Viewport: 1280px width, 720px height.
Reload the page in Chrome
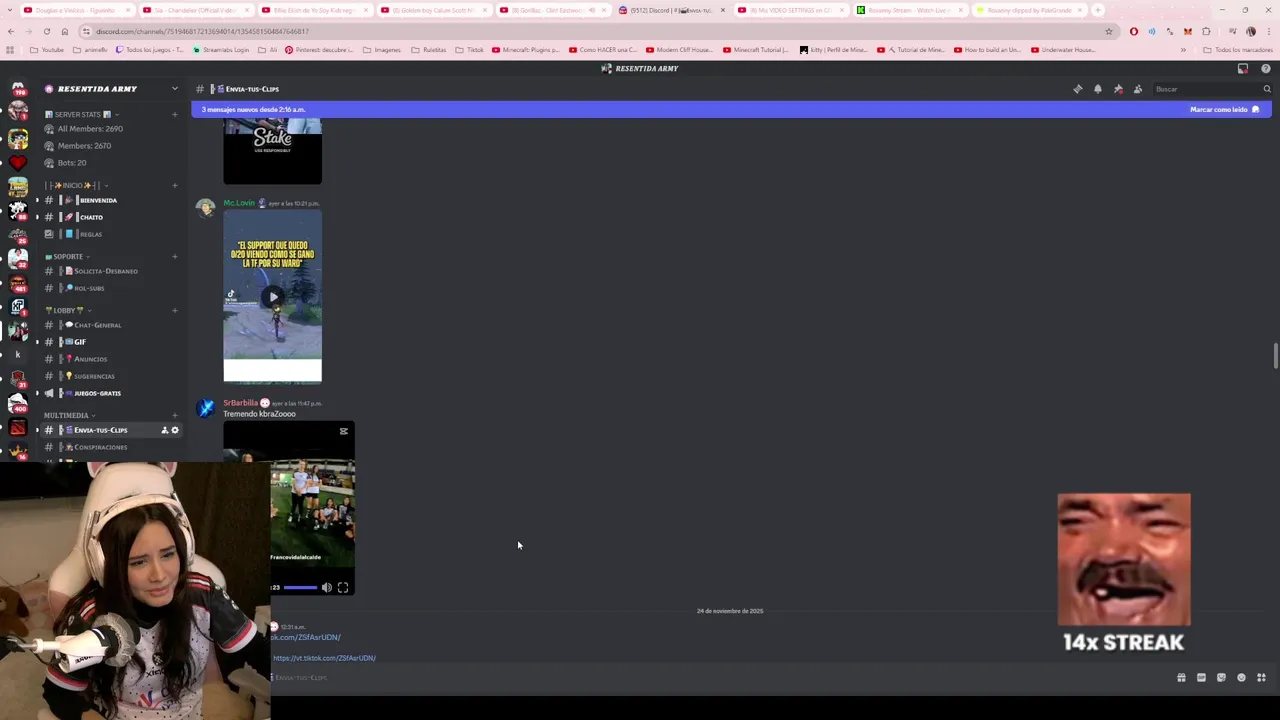pyautogui.click(x=46, y=31)
